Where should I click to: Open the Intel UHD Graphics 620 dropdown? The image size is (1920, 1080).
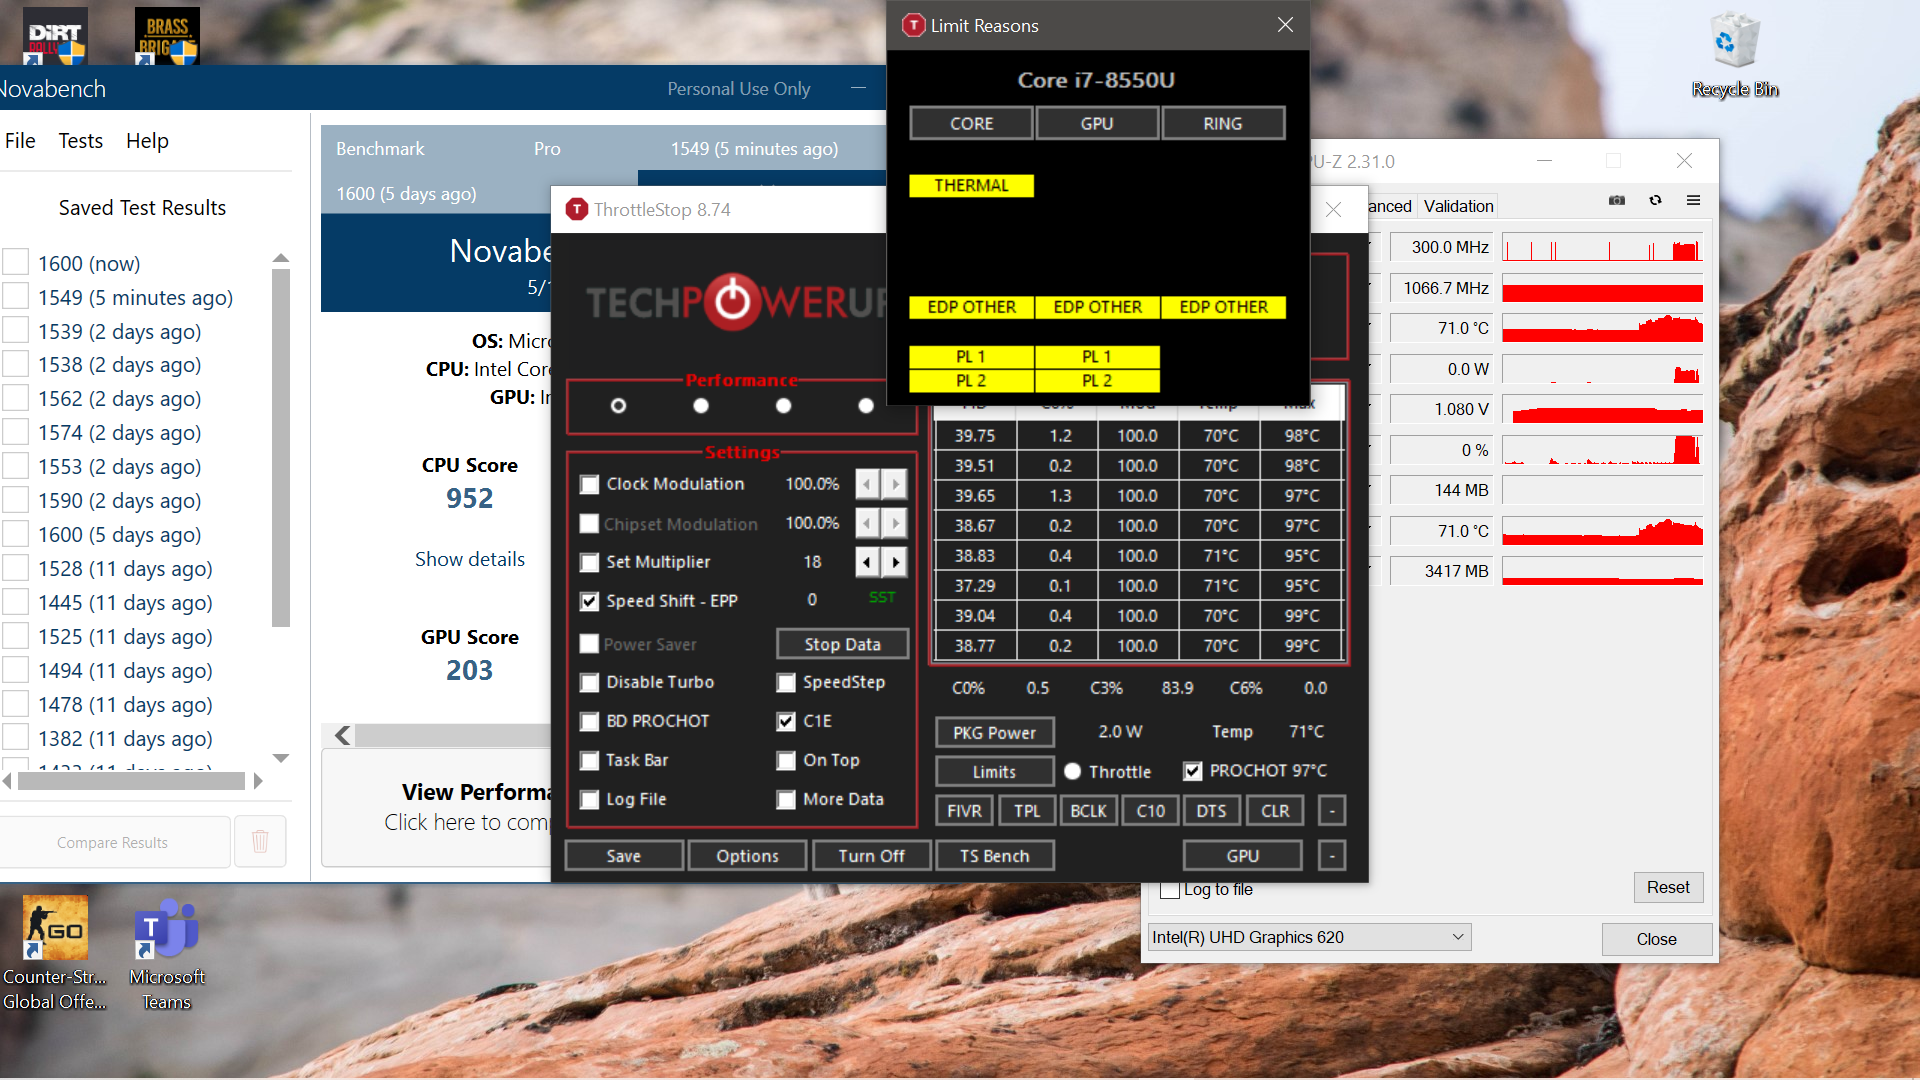coord(1310,937)
